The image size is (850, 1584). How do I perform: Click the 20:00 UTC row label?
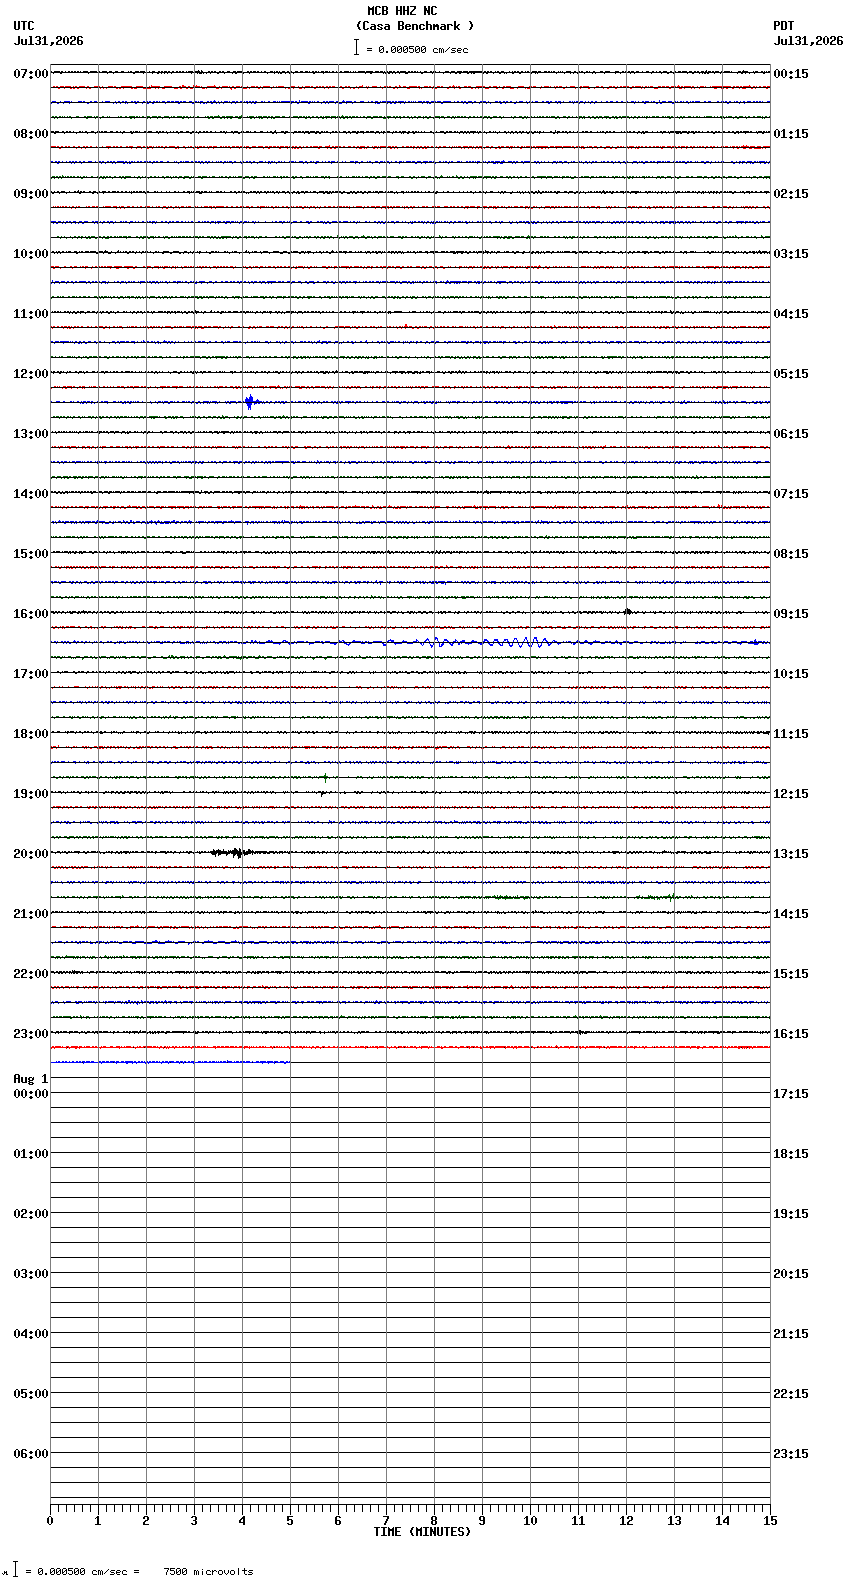point(31,854)
